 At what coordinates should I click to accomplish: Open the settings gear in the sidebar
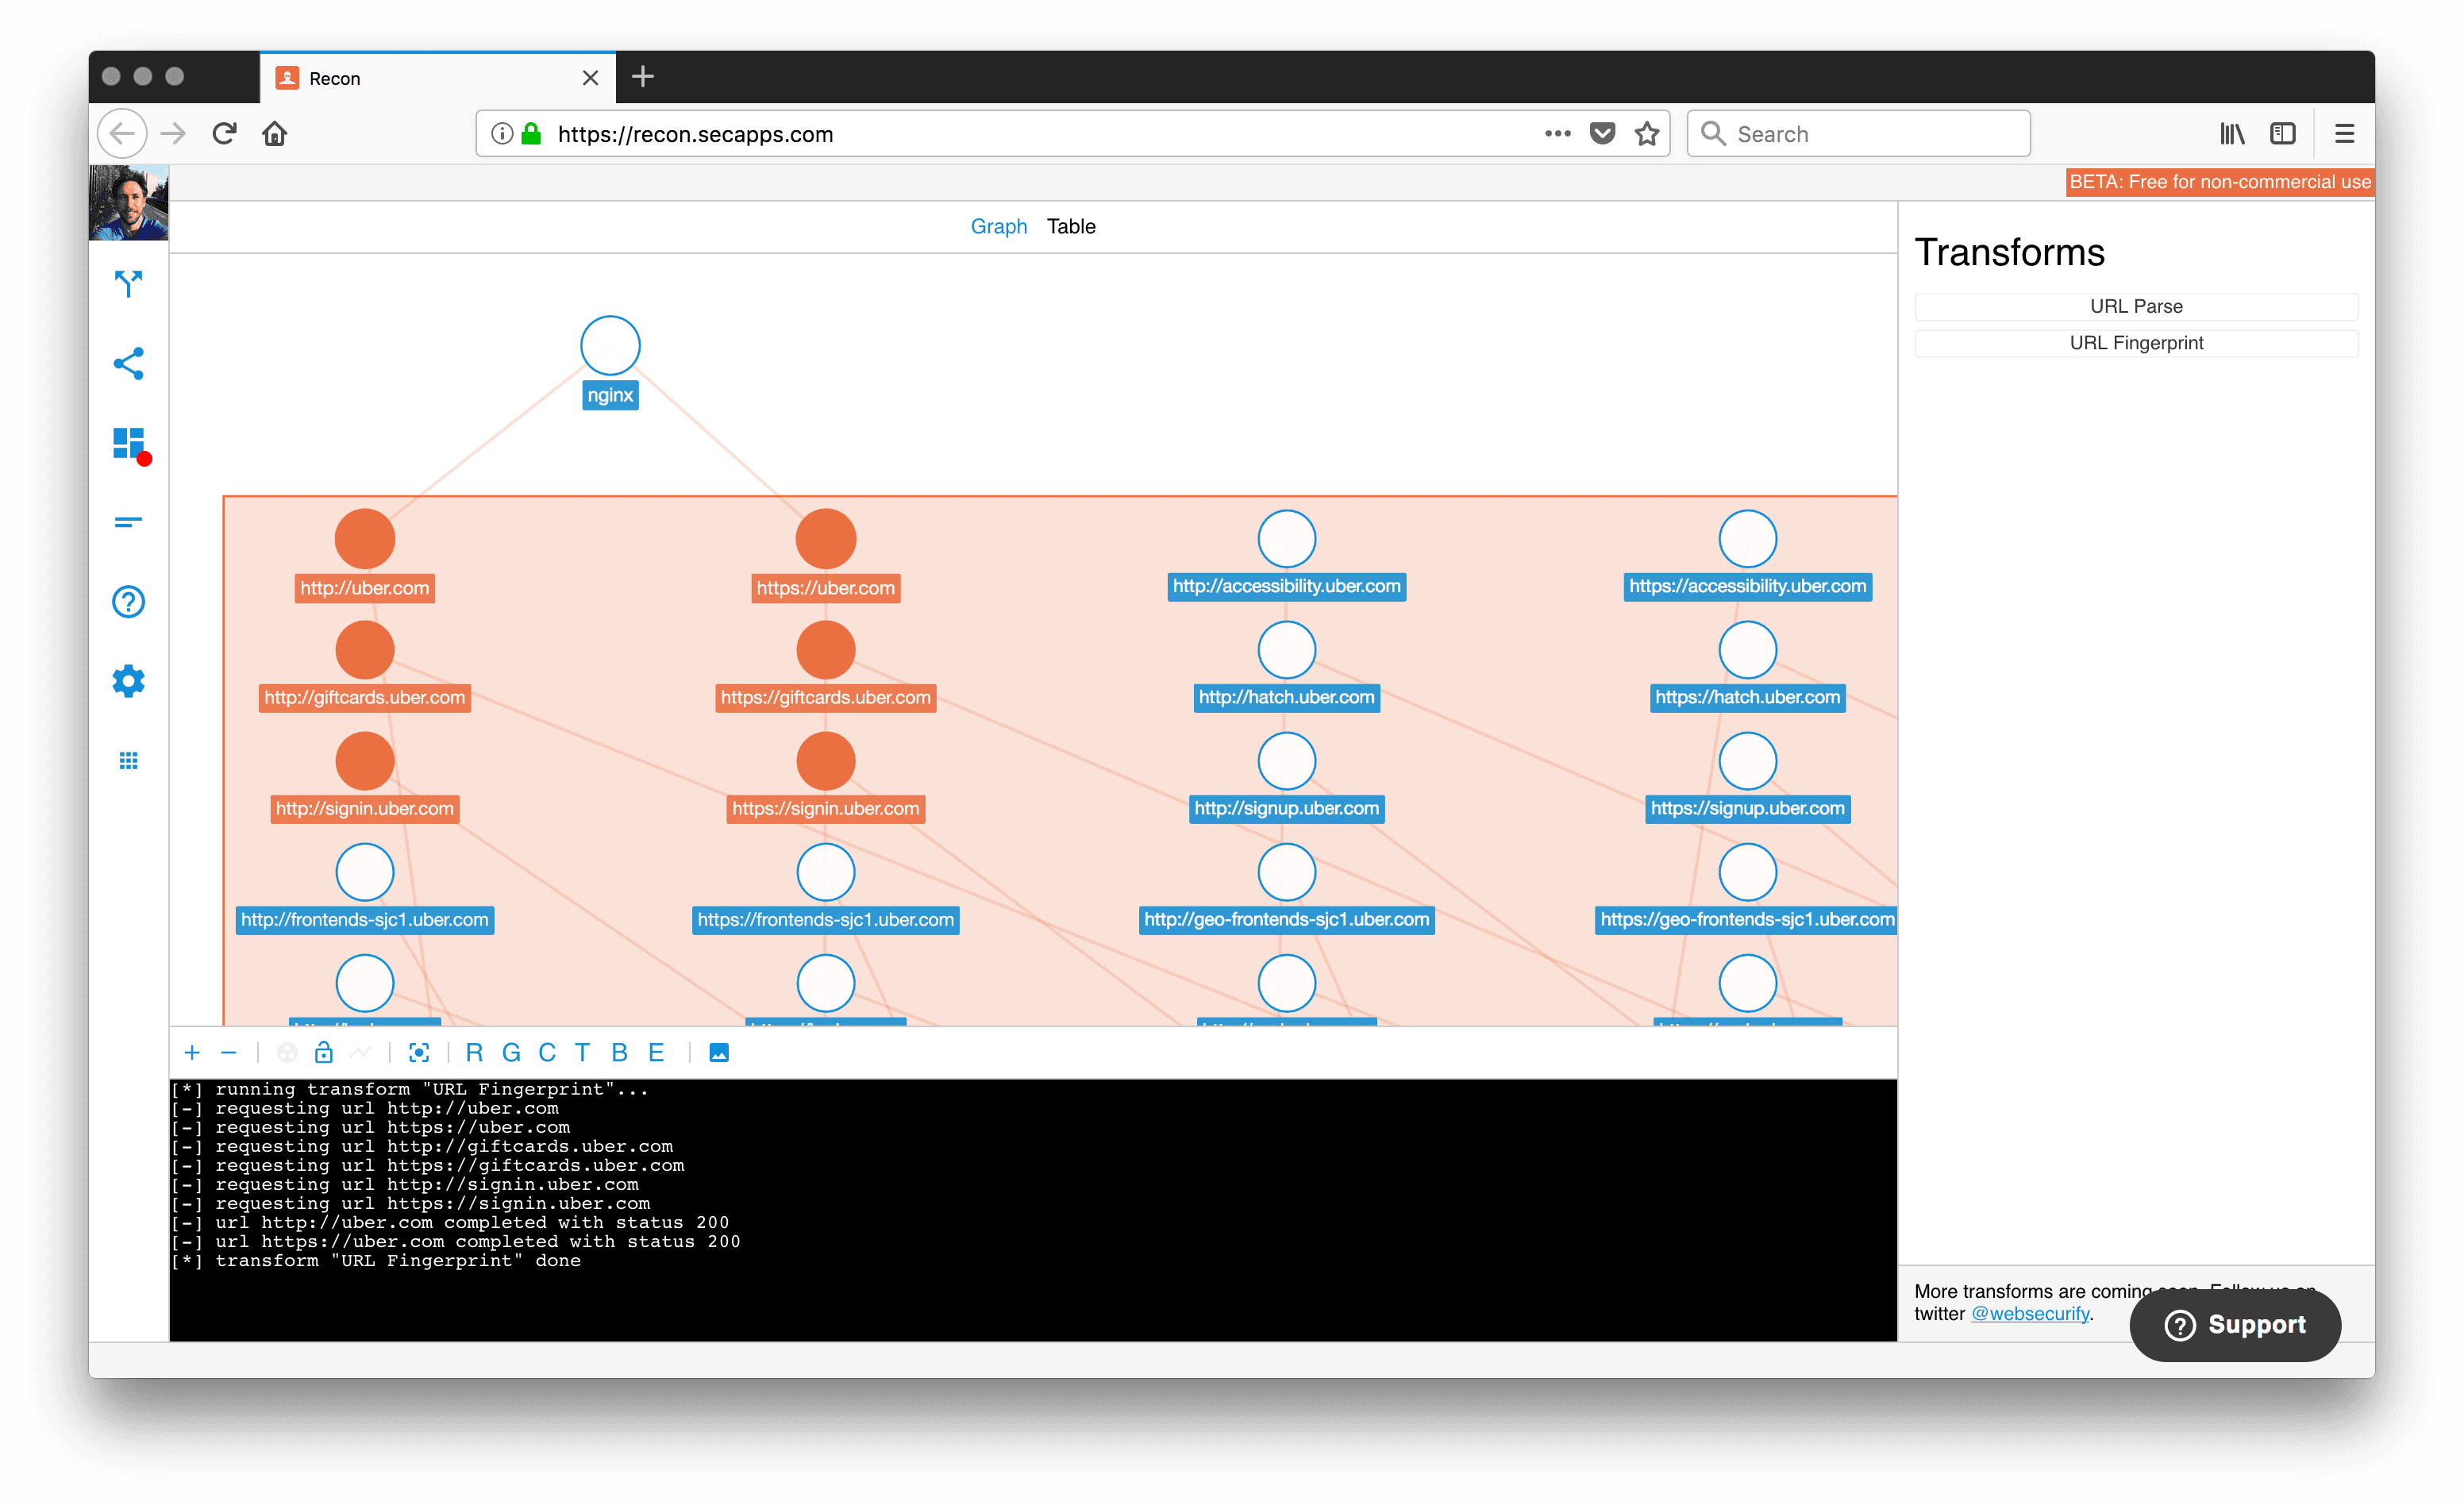coord(128,681)
